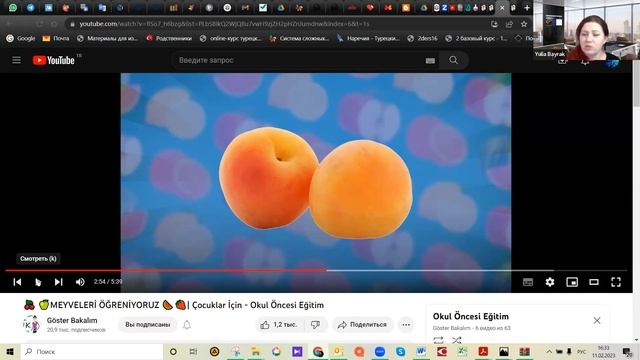Skip to the next video
The image size is (640, 360).
pos(59,282)
